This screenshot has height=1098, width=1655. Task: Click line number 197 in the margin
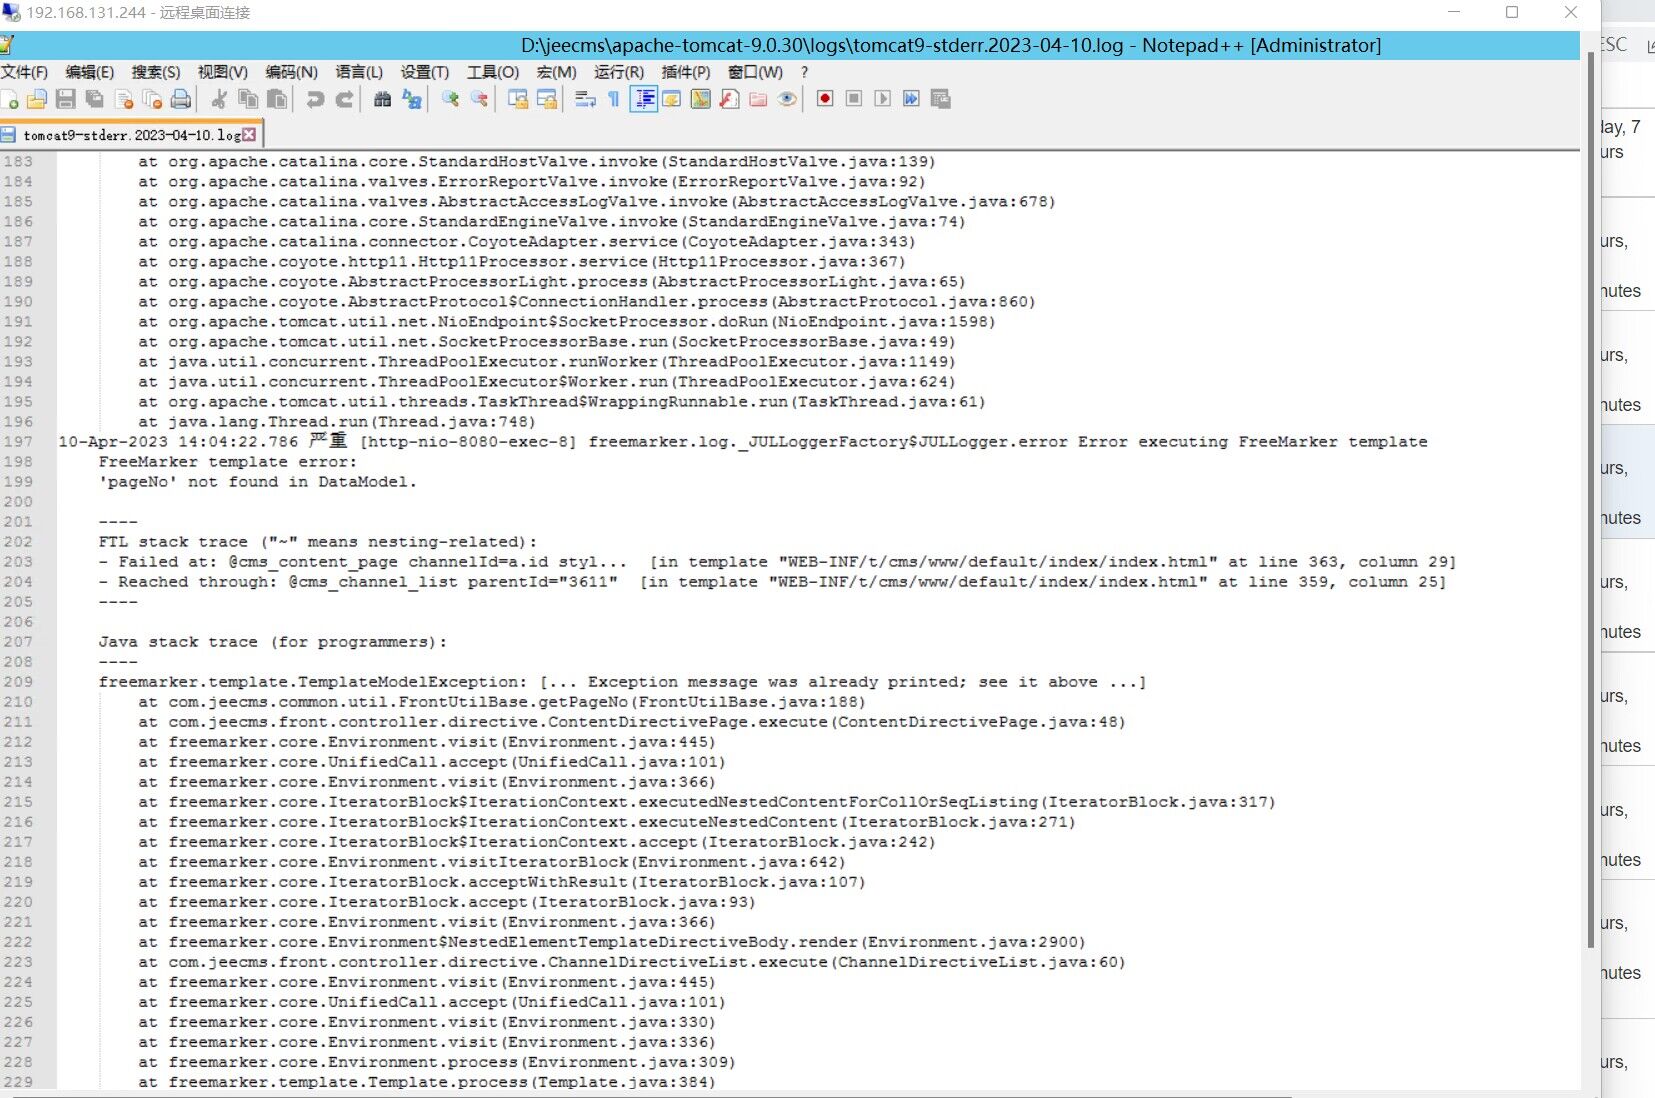coord(18,442)
